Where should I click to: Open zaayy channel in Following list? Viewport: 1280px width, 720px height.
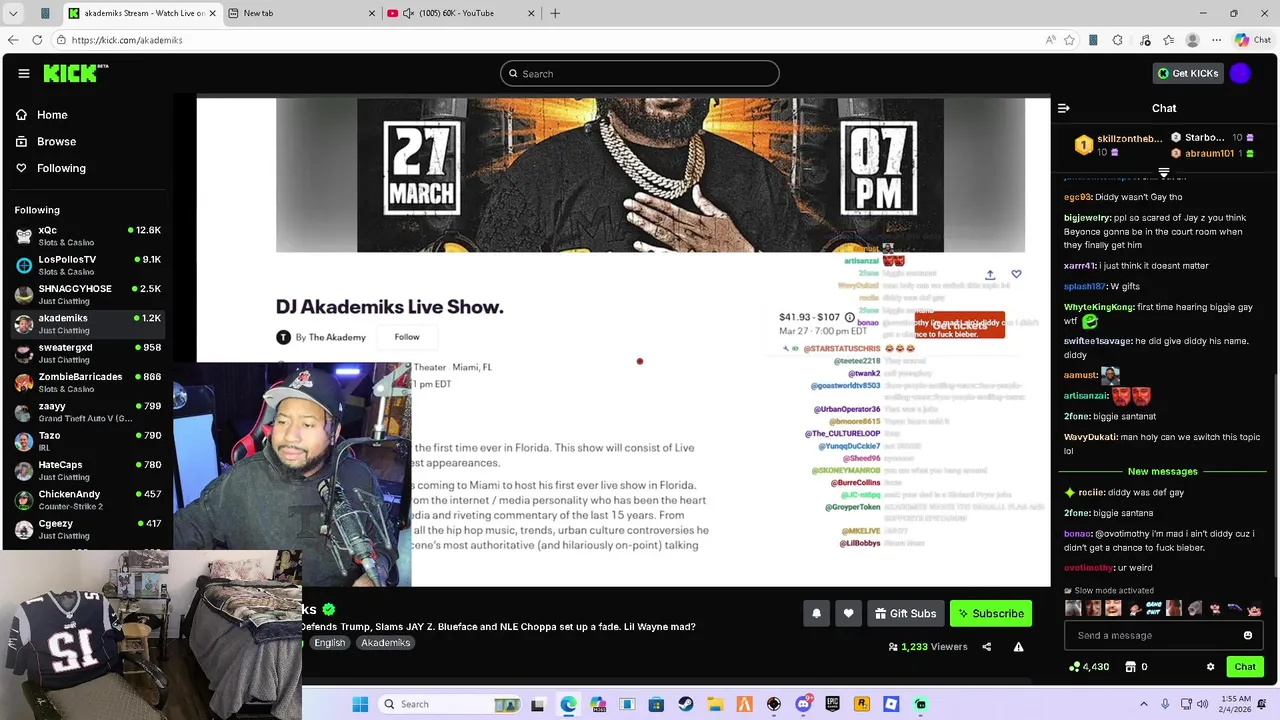pos(88,411)
